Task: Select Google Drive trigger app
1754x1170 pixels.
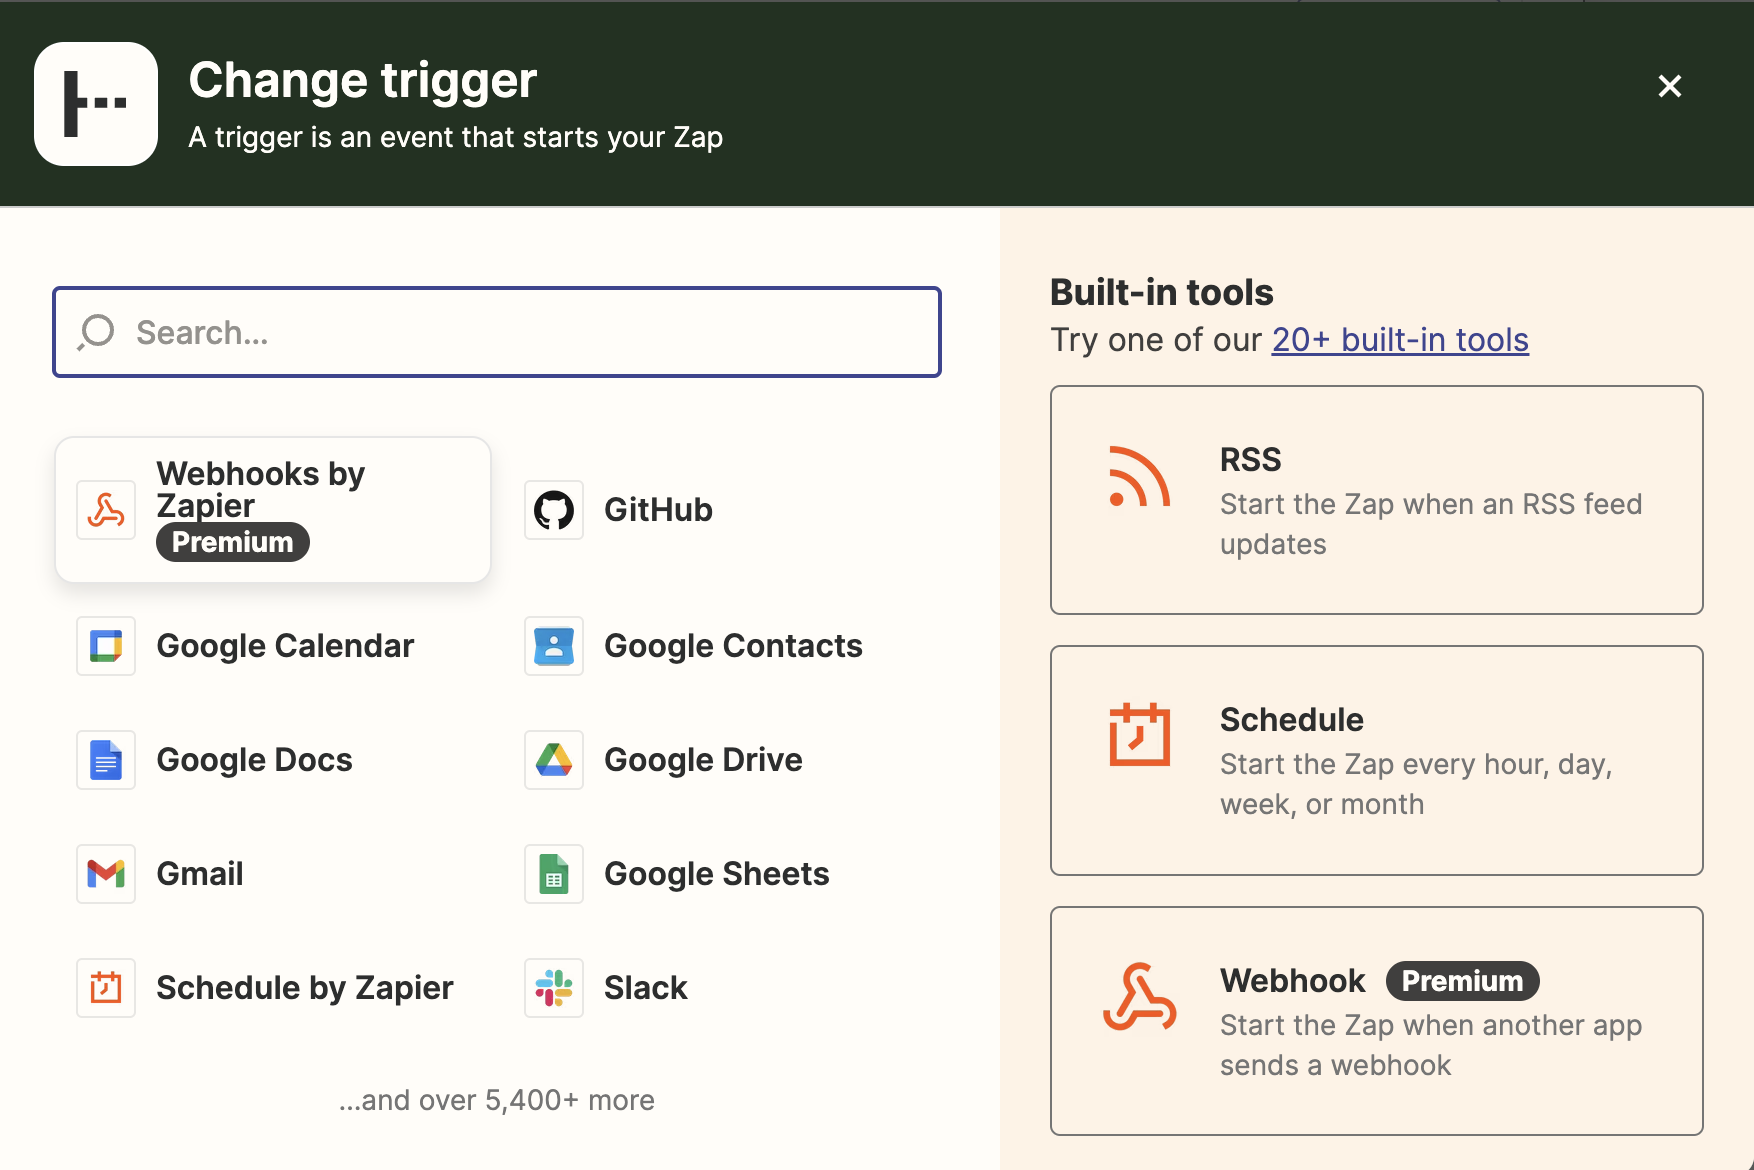Action: (x=721, y=760)
